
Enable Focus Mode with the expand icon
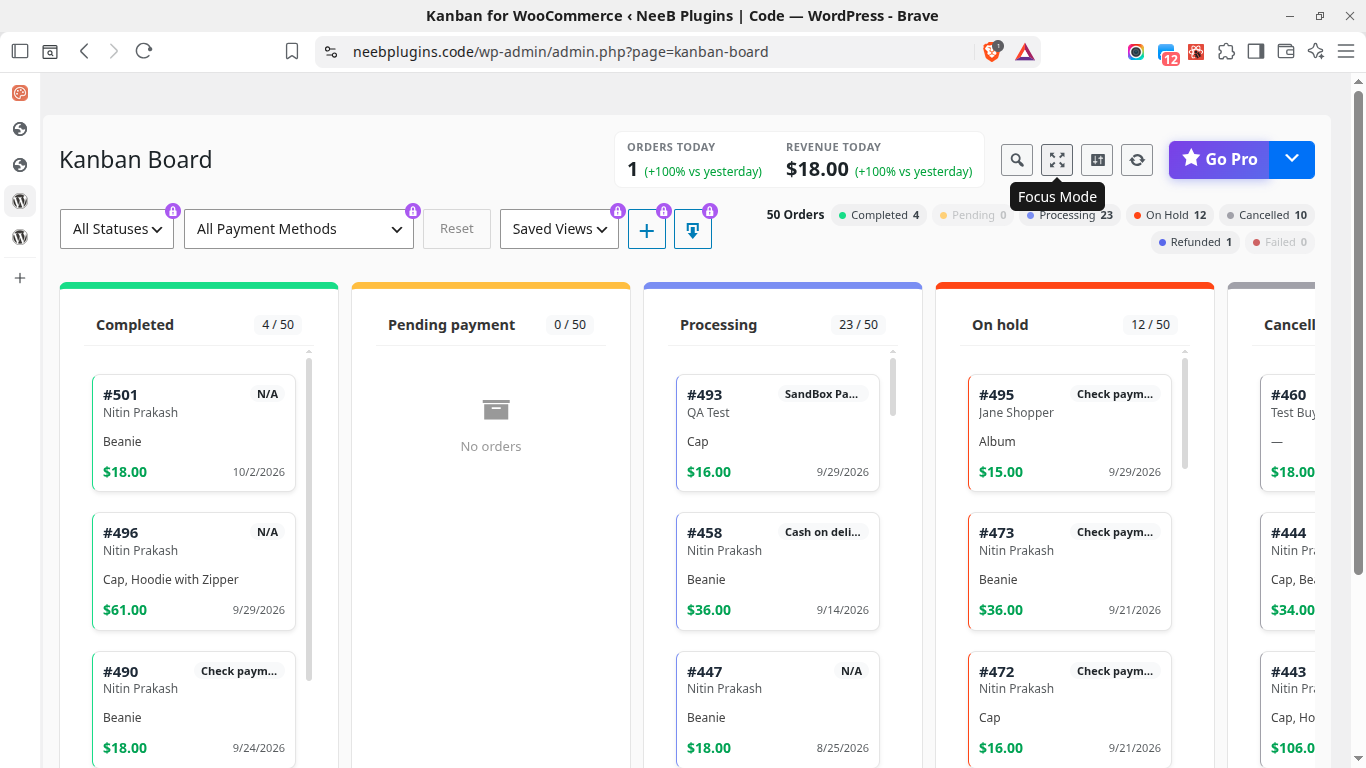coord(1057,160)
